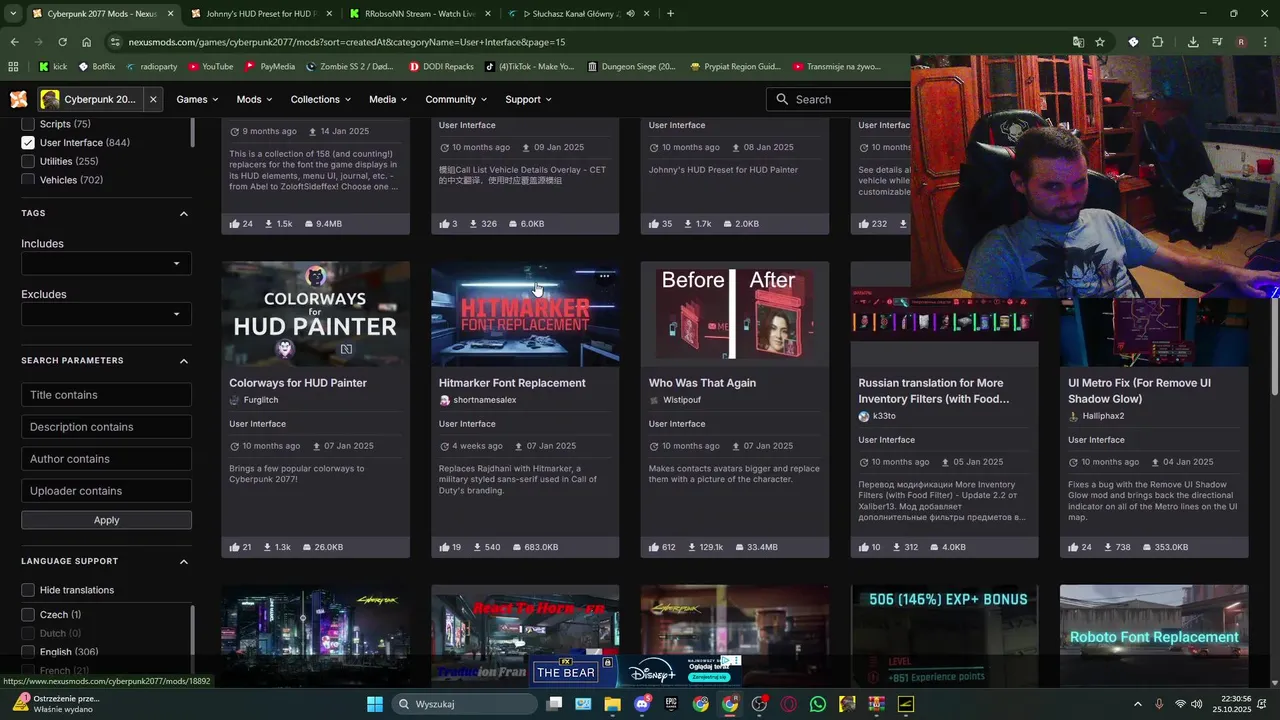Expand the Media menu dropdown
The height and width of the screenshot is (720, 1280).
[x=388, y=99]
